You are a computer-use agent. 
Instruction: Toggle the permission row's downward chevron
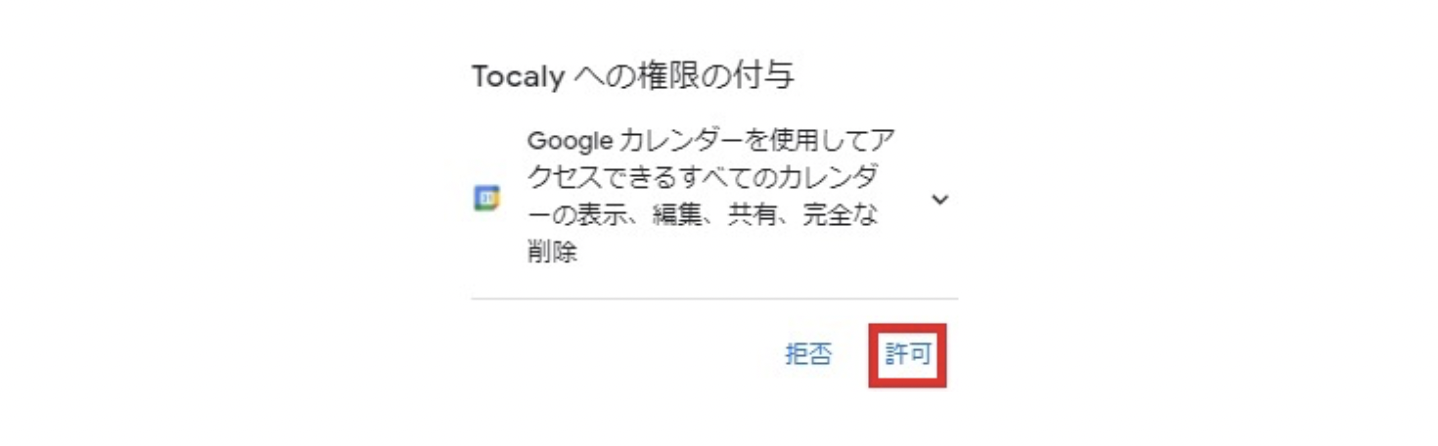pyautogui.click(x=939, y=198)
